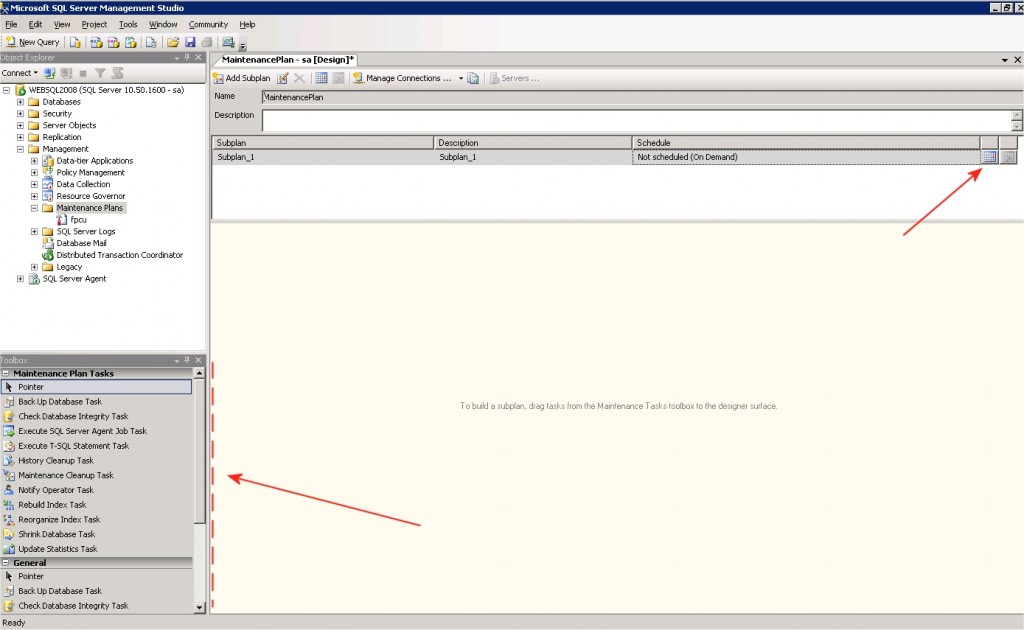Click the Filter icon in Object Explorer
The image size is (1024, 630).
coord(100,73)
